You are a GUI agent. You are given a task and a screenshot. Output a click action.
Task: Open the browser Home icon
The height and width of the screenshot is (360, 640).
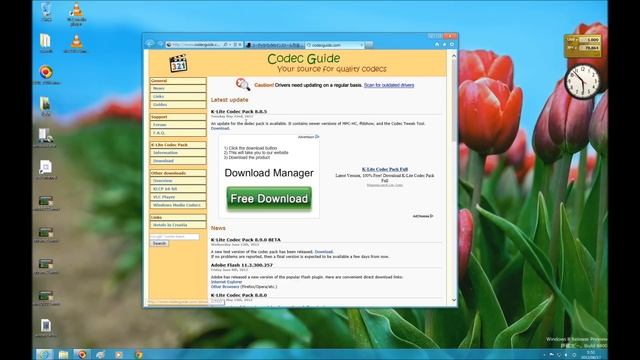tap(437, 44)
